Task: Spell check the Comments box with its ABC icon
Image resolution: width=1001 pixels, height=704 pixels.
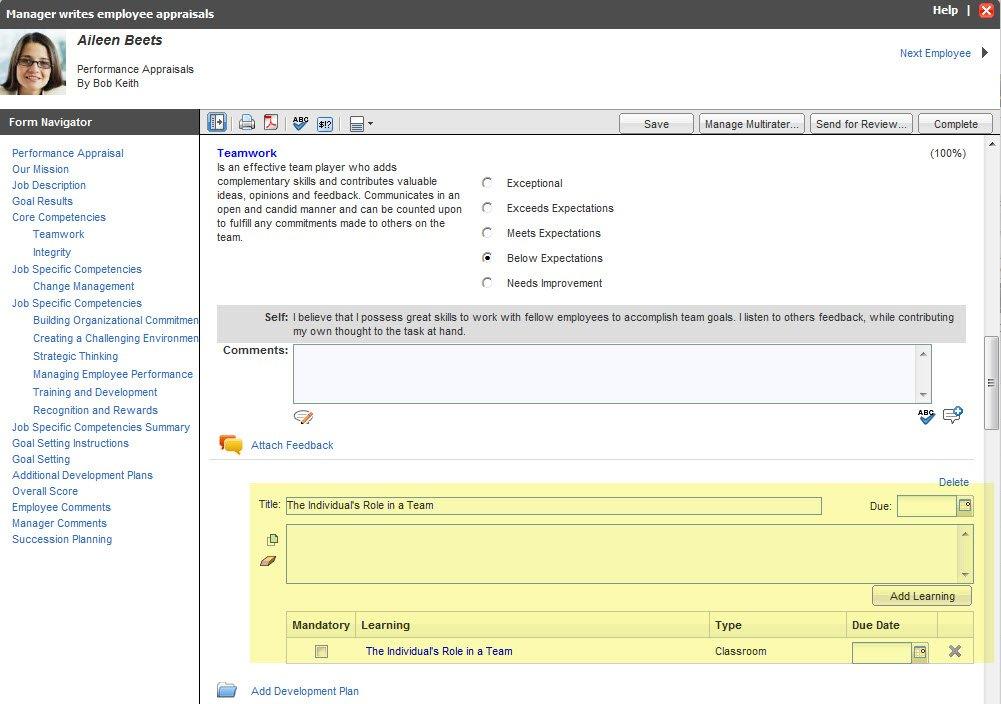Action: pyautogui.click(x=926, y=416)
